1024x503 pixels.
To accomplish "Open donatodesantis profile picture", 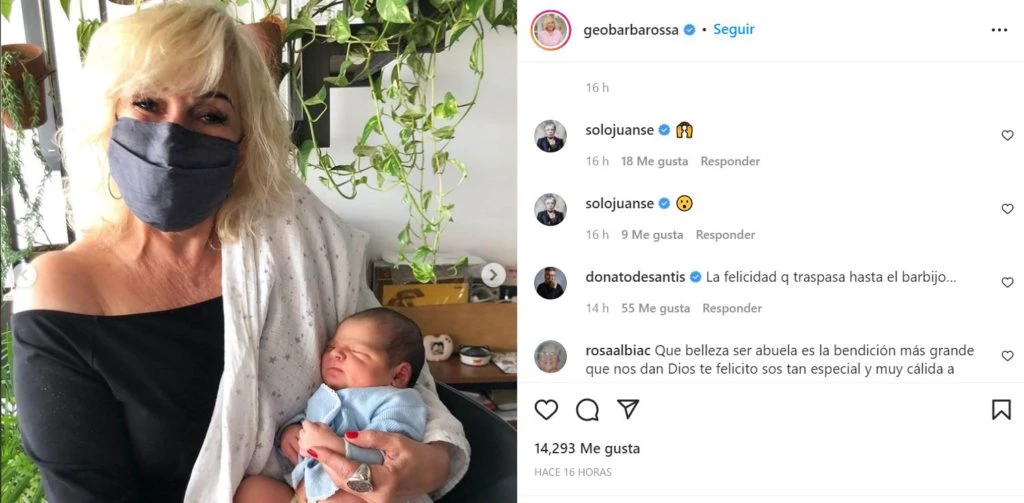I will (551, 283).
